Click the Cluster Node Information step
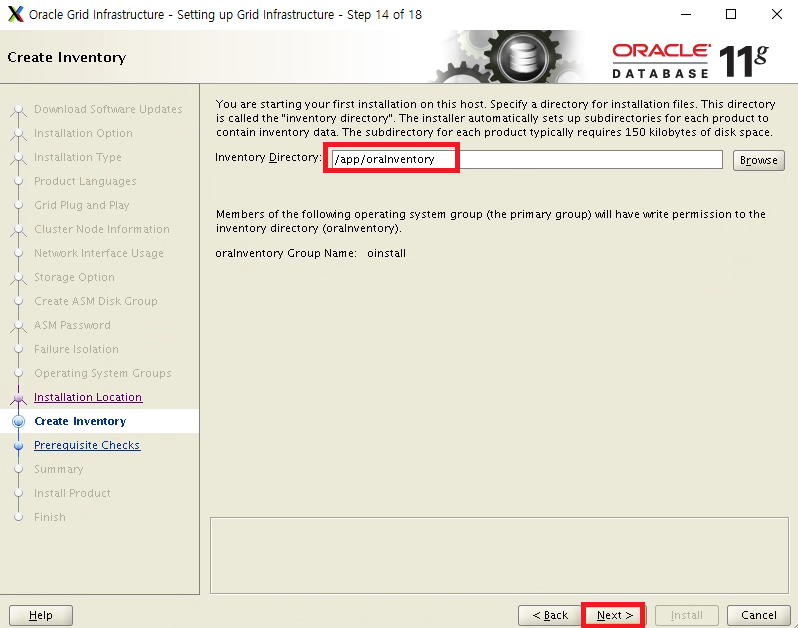 [x=102, y=229]
